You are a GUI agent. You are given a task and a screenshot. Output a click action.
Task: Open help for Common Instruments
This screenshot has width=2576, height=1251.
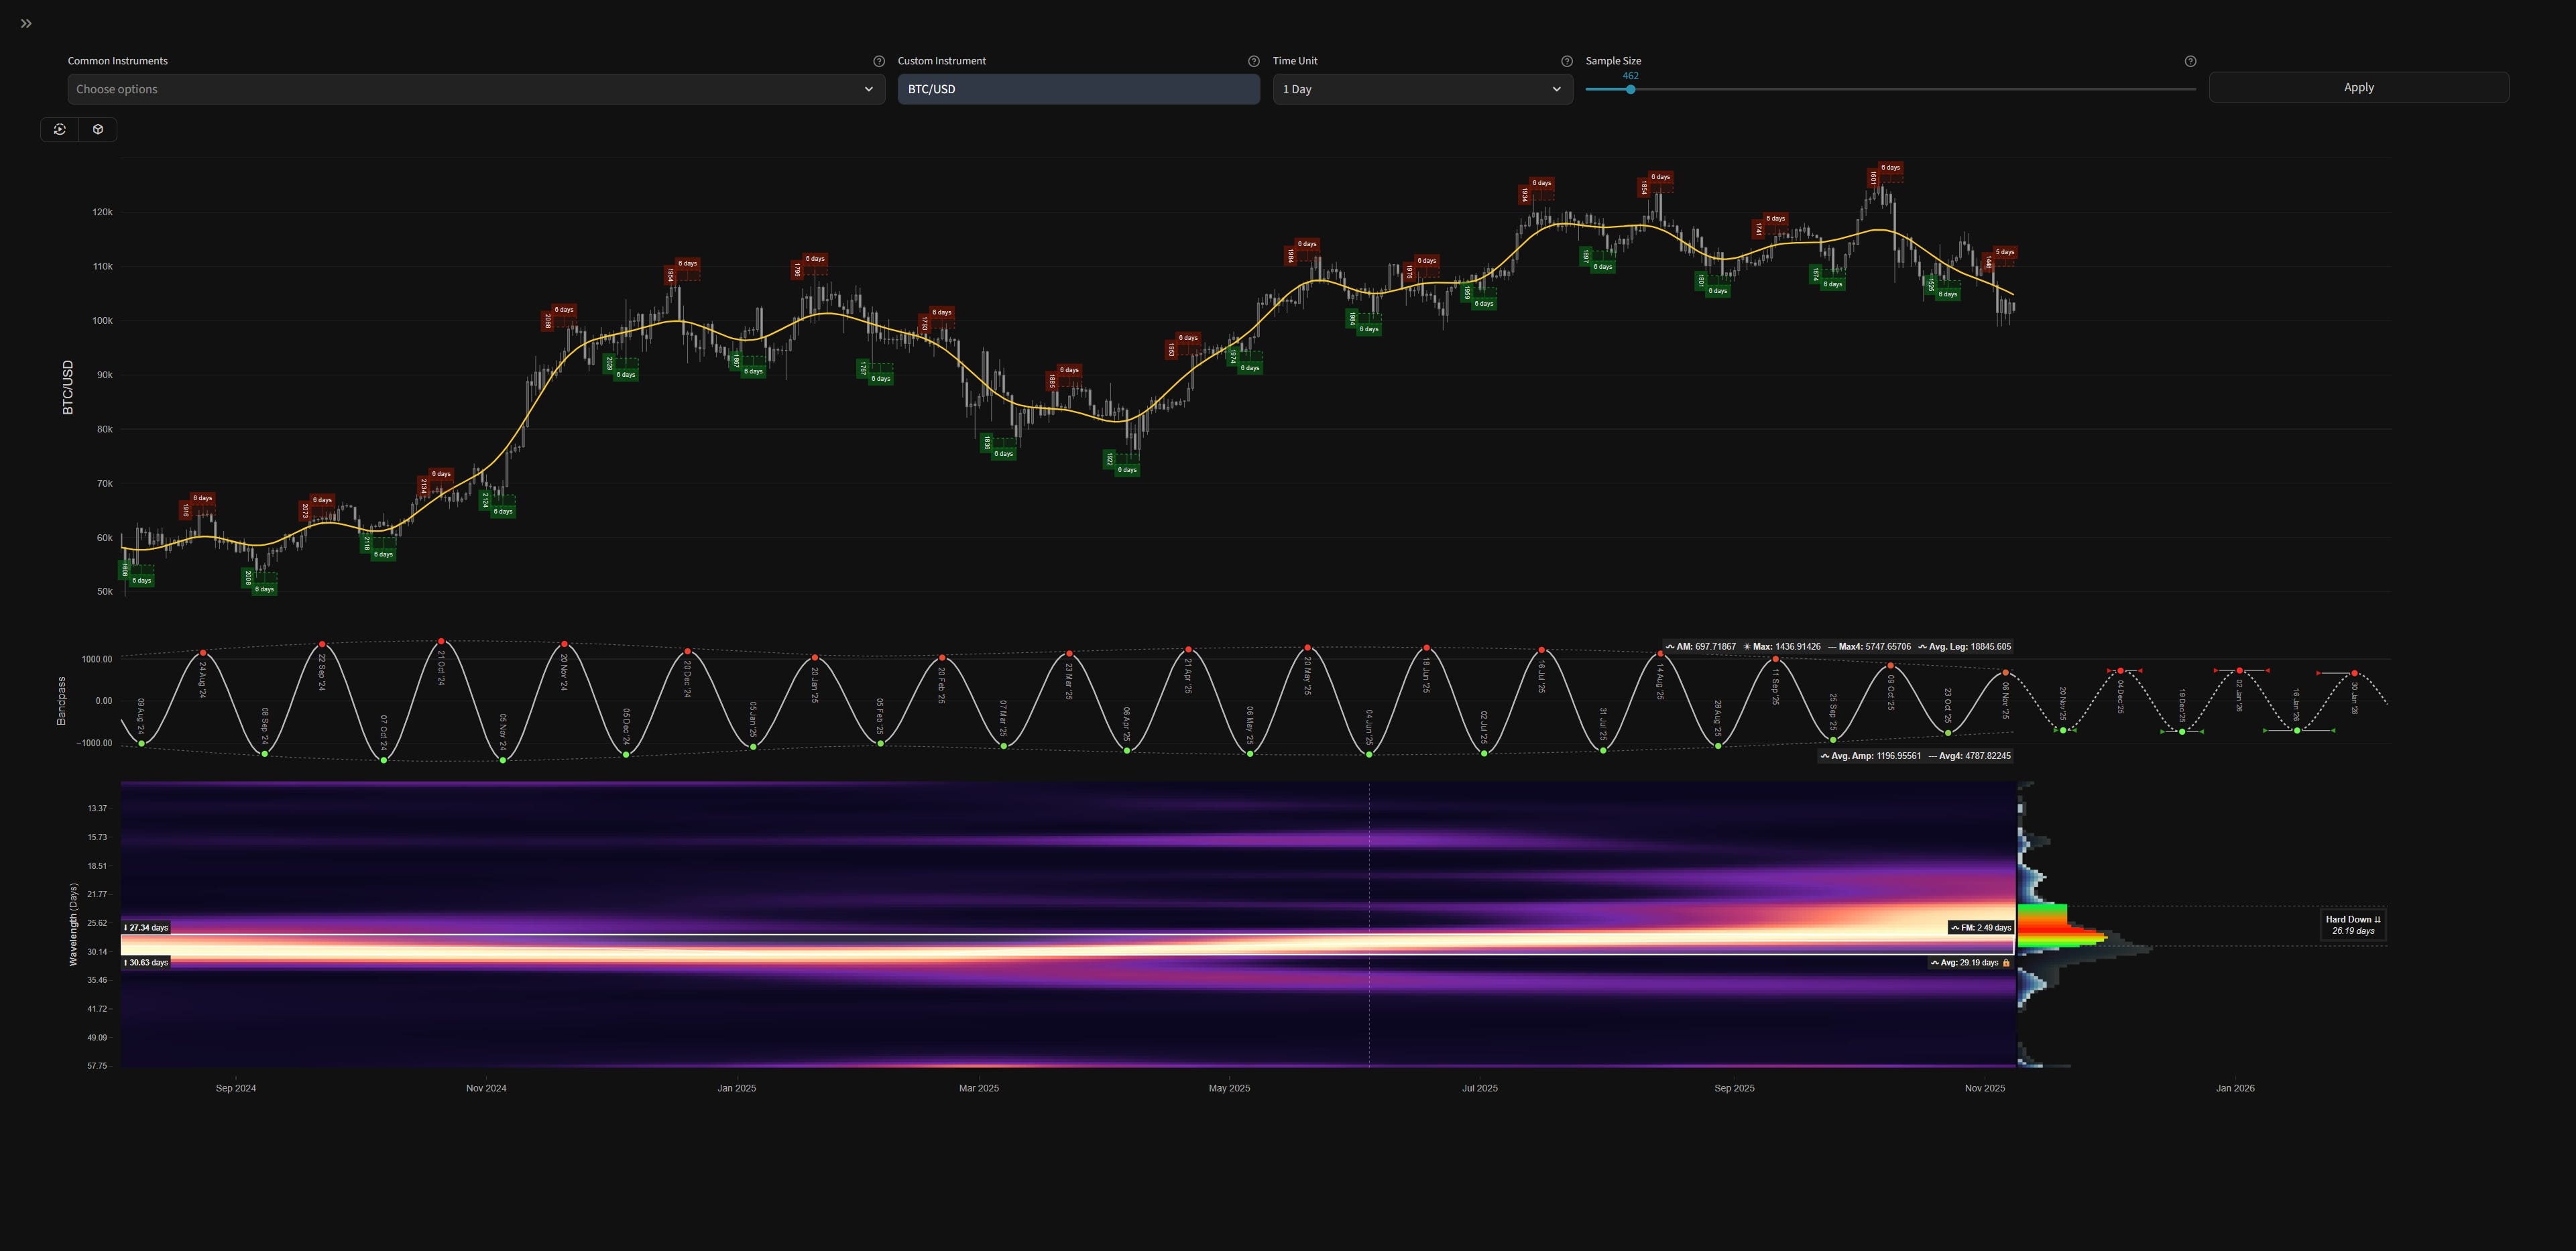879,61
